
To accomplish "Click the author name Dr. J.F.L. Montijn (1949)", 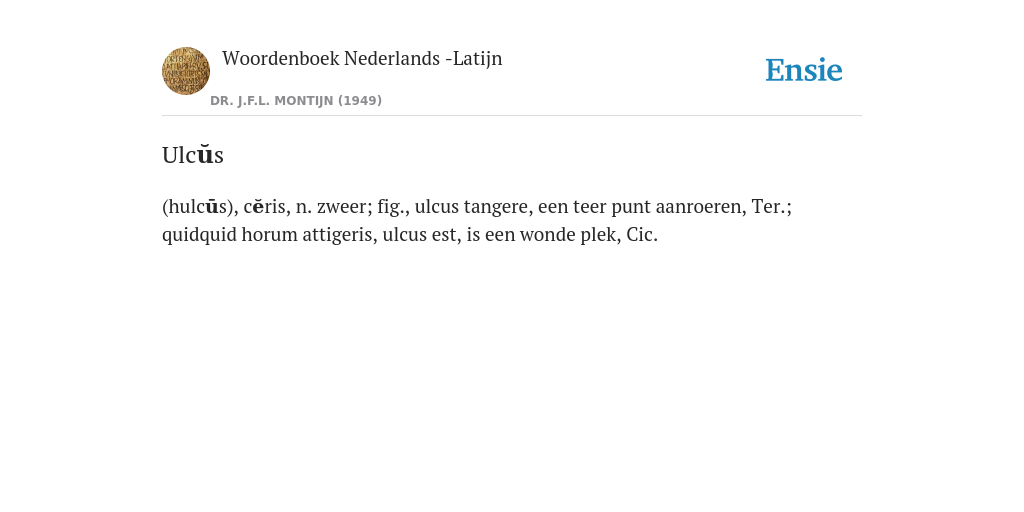I will tap(296, 101).
